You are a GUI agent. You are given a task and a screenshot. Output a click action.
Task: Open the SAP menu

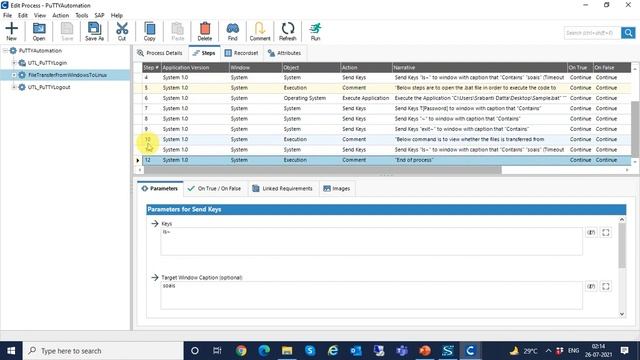coord(99,15)
